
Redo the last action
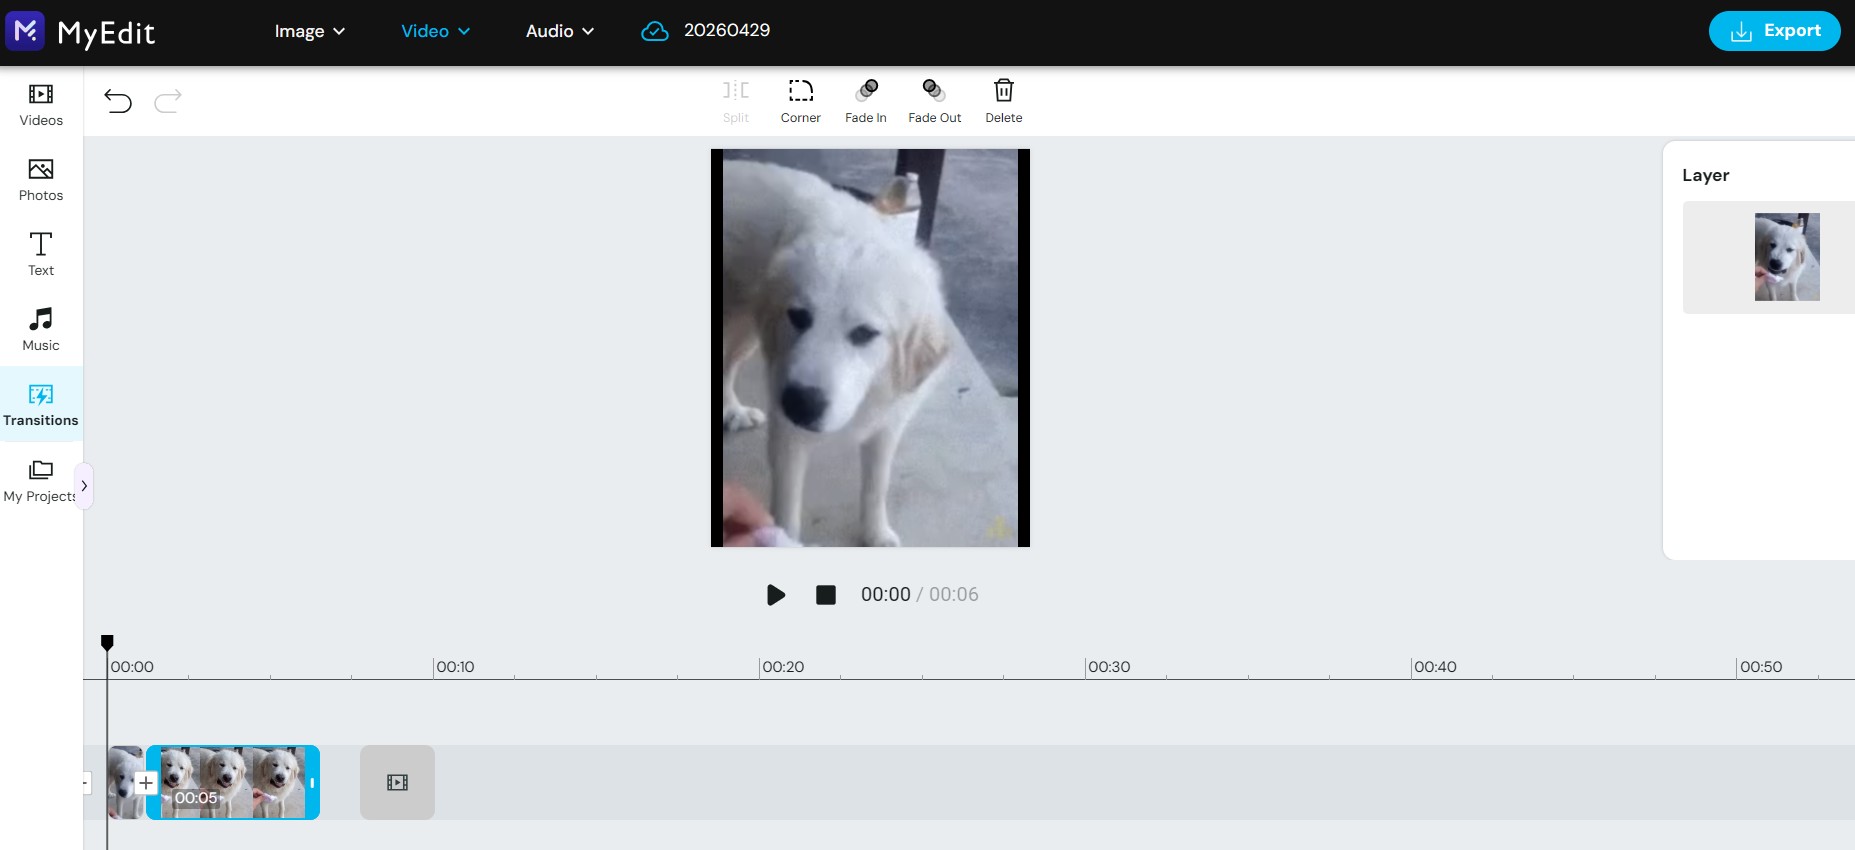(168, 100)
